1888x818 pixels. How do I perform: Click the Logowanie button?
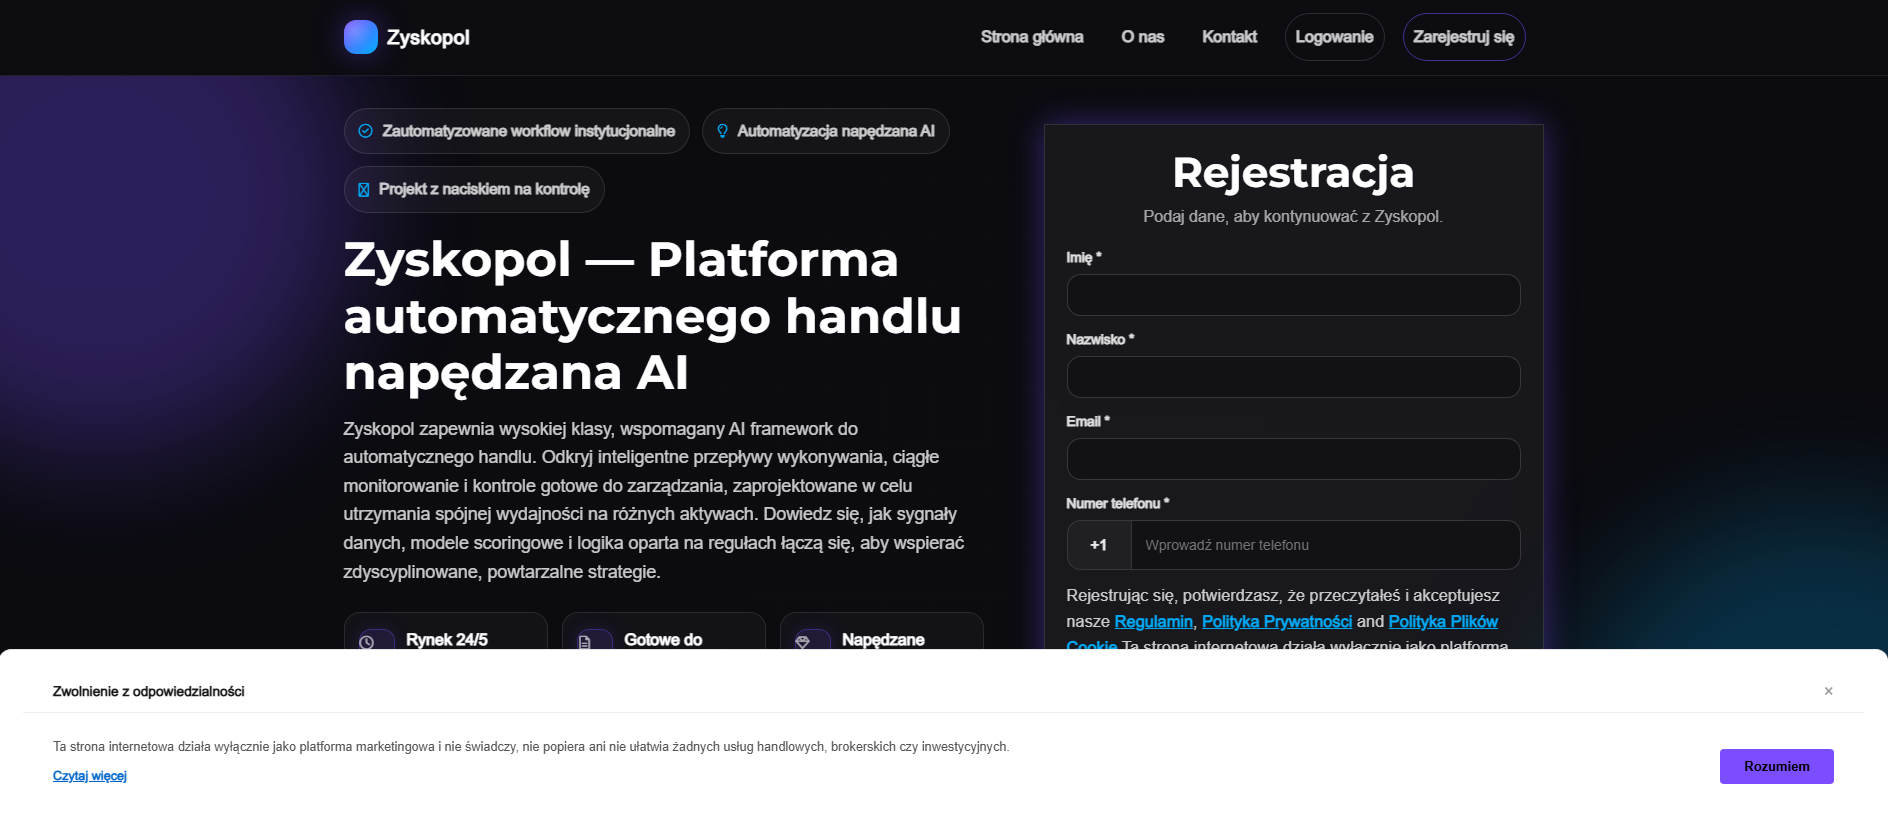click(1334, 37)
